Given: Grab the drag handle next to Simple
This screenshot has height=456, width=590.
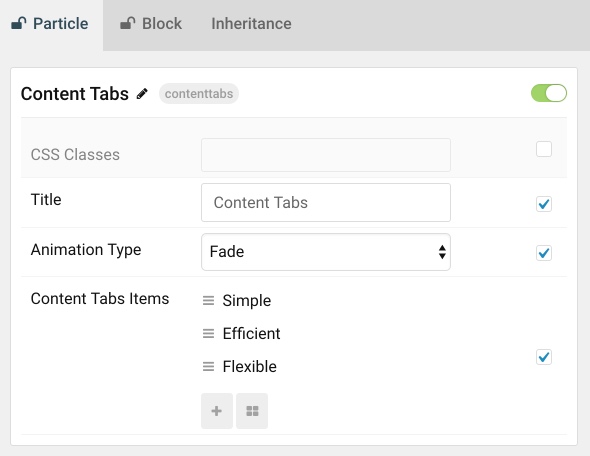Looking at the screenshot, I should [208, 300].
